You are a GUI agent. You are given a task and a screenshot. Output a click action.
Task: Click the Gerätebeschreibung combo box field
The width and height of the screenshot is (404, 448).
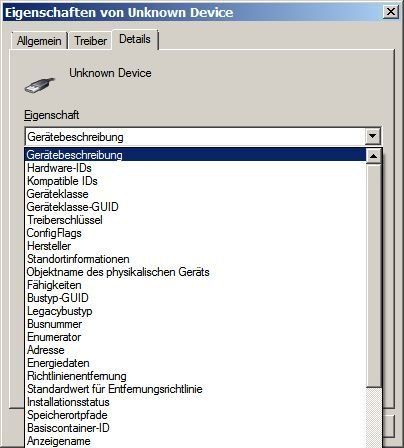click(x=195, y=137)
